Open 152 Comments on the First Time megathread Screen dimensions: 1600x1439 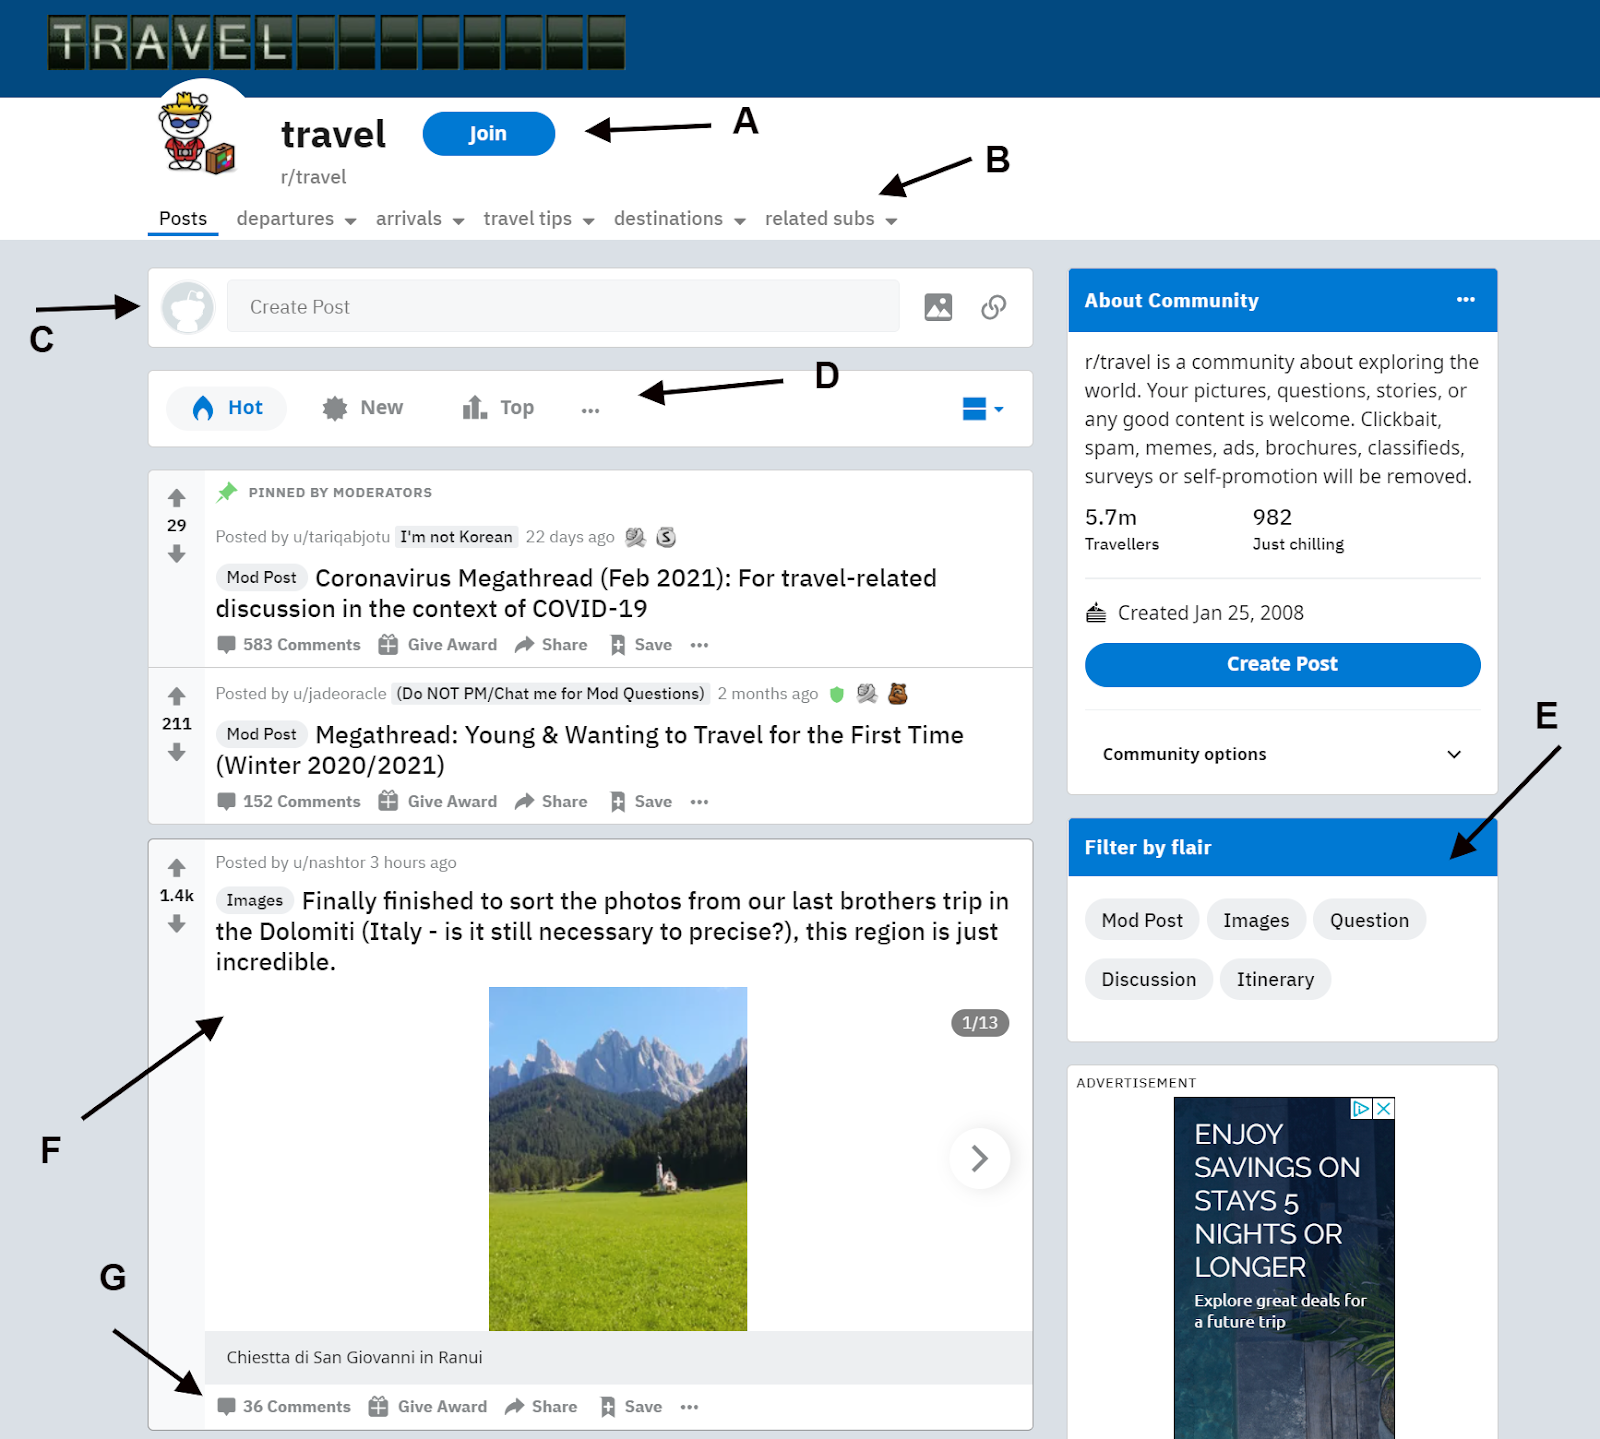(x=289, y=802)
